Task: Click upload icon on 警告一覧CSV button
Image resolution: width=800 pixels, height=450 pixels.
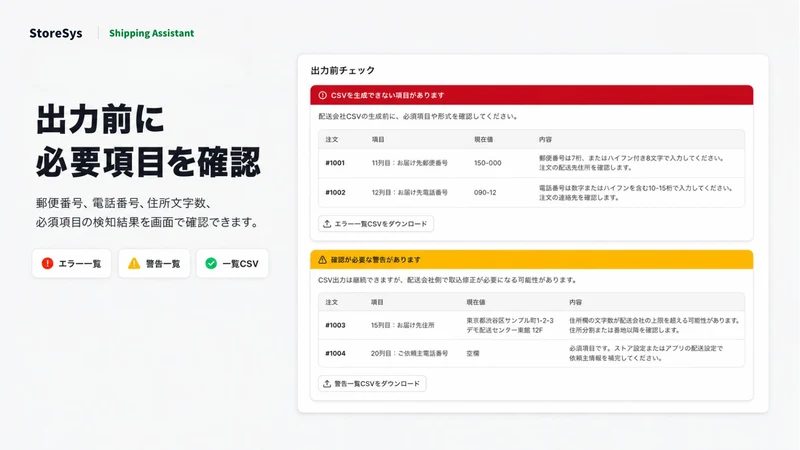Action: 327,384
